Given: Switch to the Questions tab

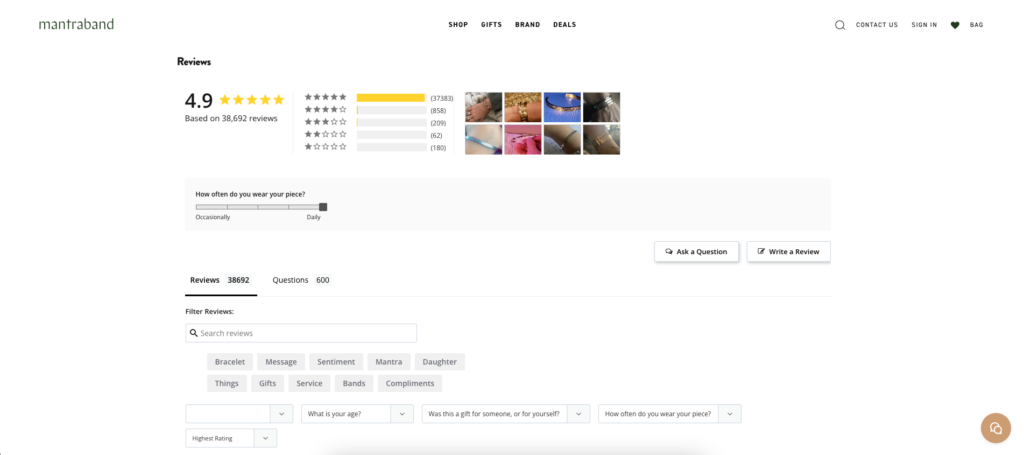Looking at the screenshot, I should [300, 280].
